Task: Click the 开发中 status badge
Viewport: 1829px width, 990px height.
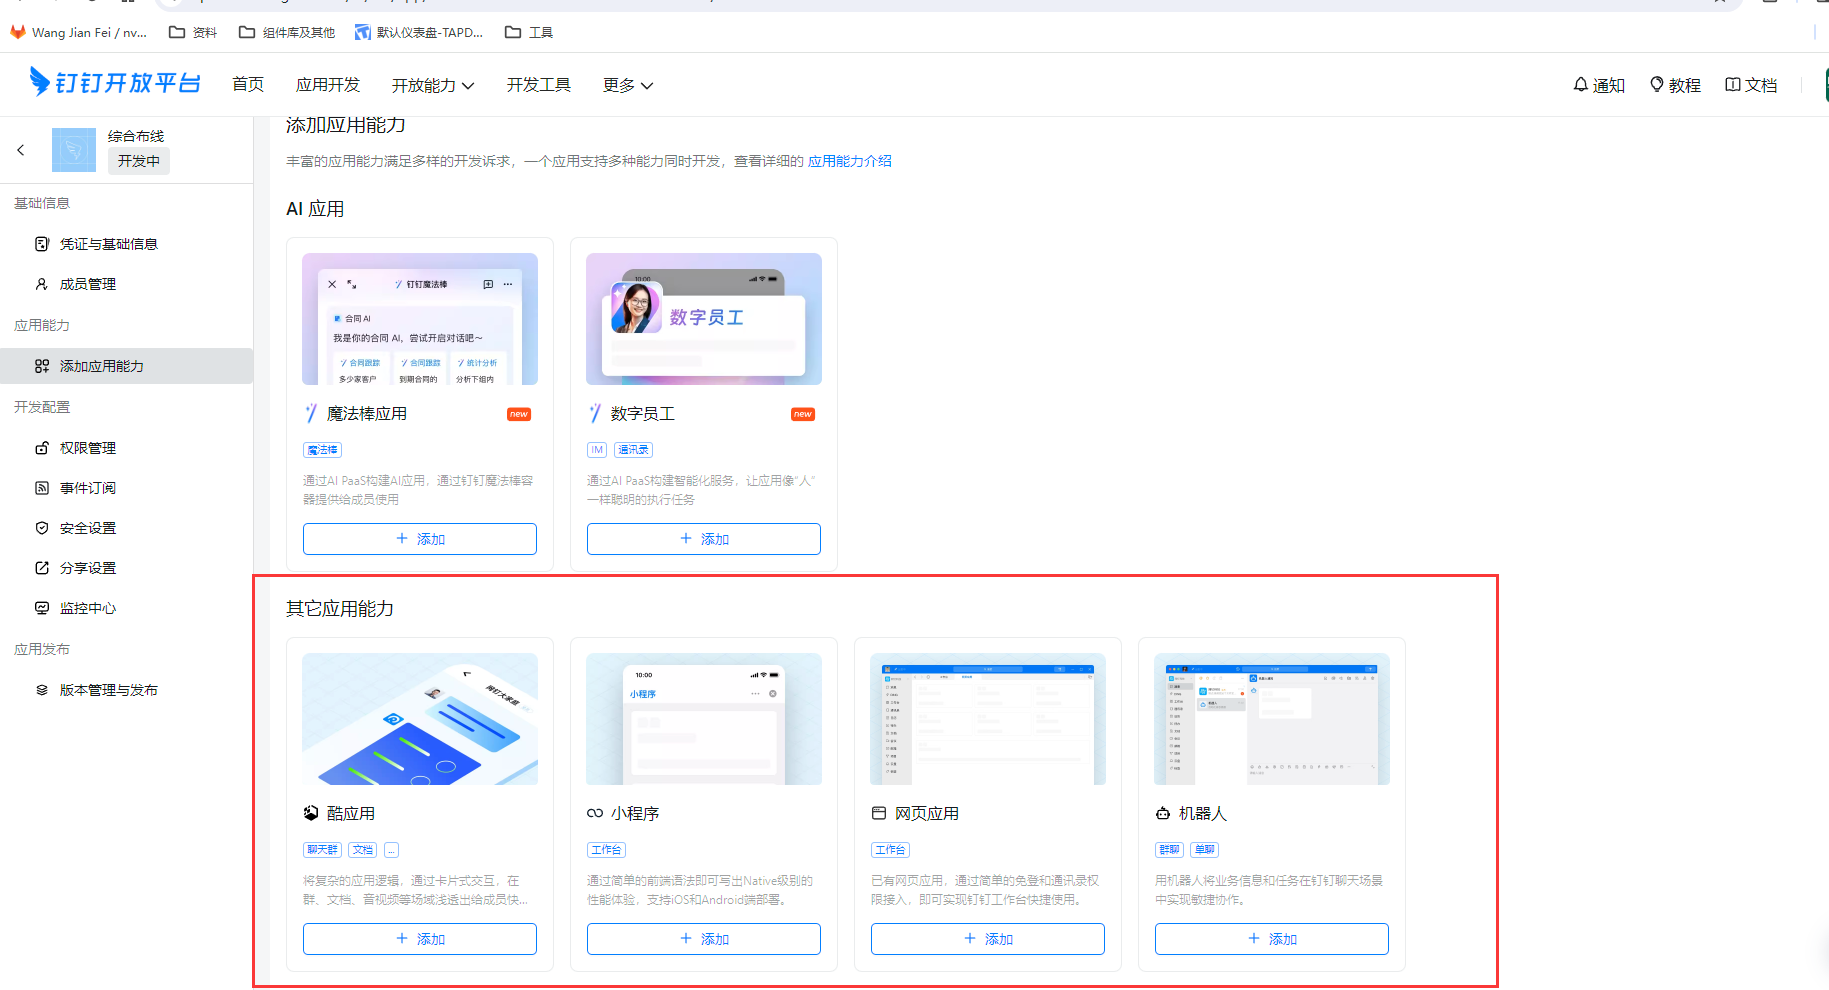Action: 139,161
